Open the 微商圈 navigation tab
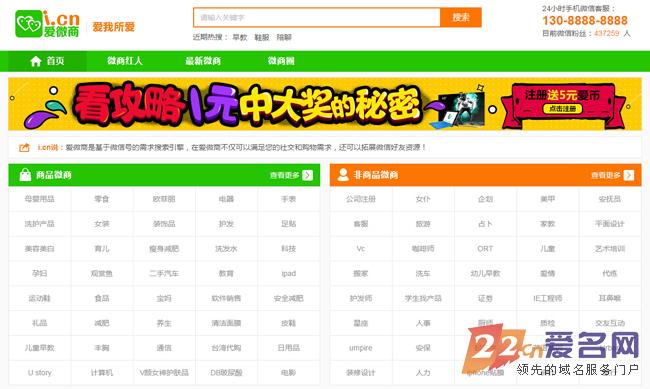Image resolution: width=650 pixels, height=389 pixels. (x=281, y=61)
